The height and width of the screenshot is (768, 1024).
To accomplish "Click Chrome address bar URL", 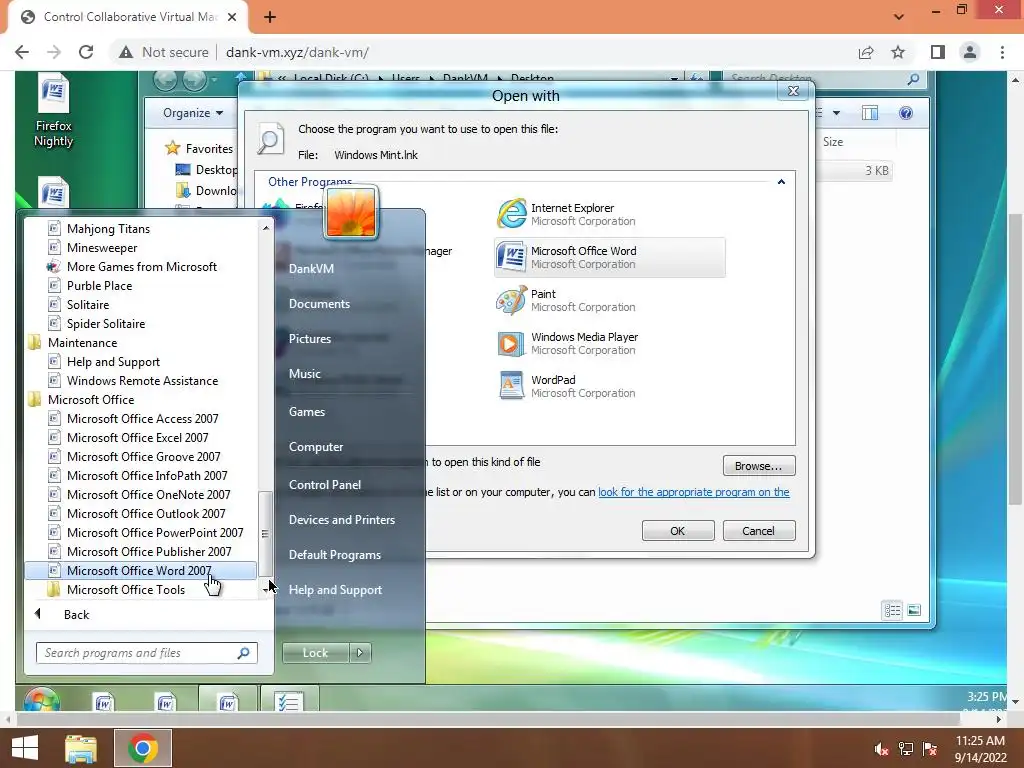I will point(297,52).
